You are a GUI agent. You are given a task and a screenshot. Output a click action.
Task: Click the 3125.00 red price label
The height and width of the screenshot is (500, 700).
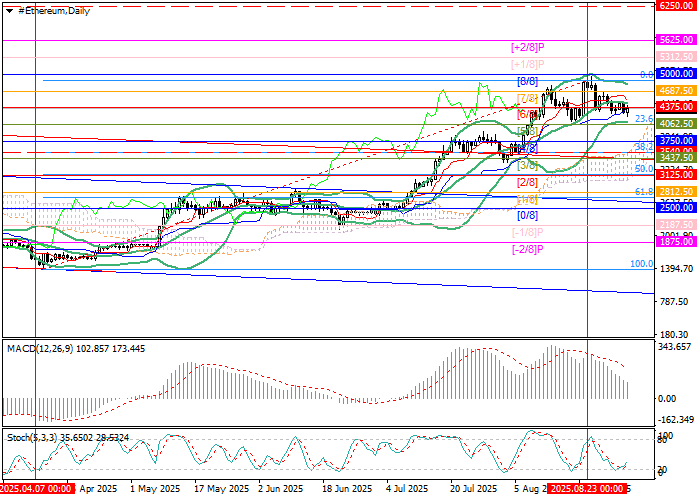[x=676, y=175]
